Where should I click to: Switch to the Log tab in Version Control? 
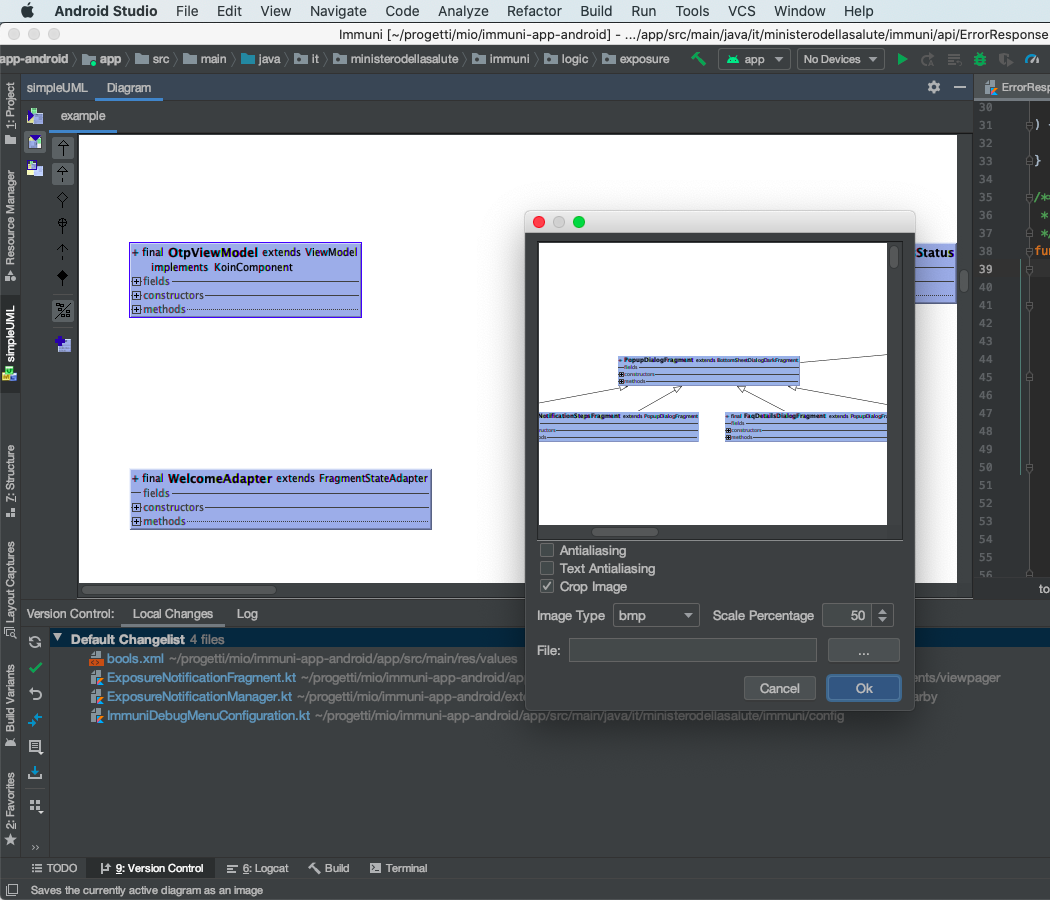tap(247, 614)
